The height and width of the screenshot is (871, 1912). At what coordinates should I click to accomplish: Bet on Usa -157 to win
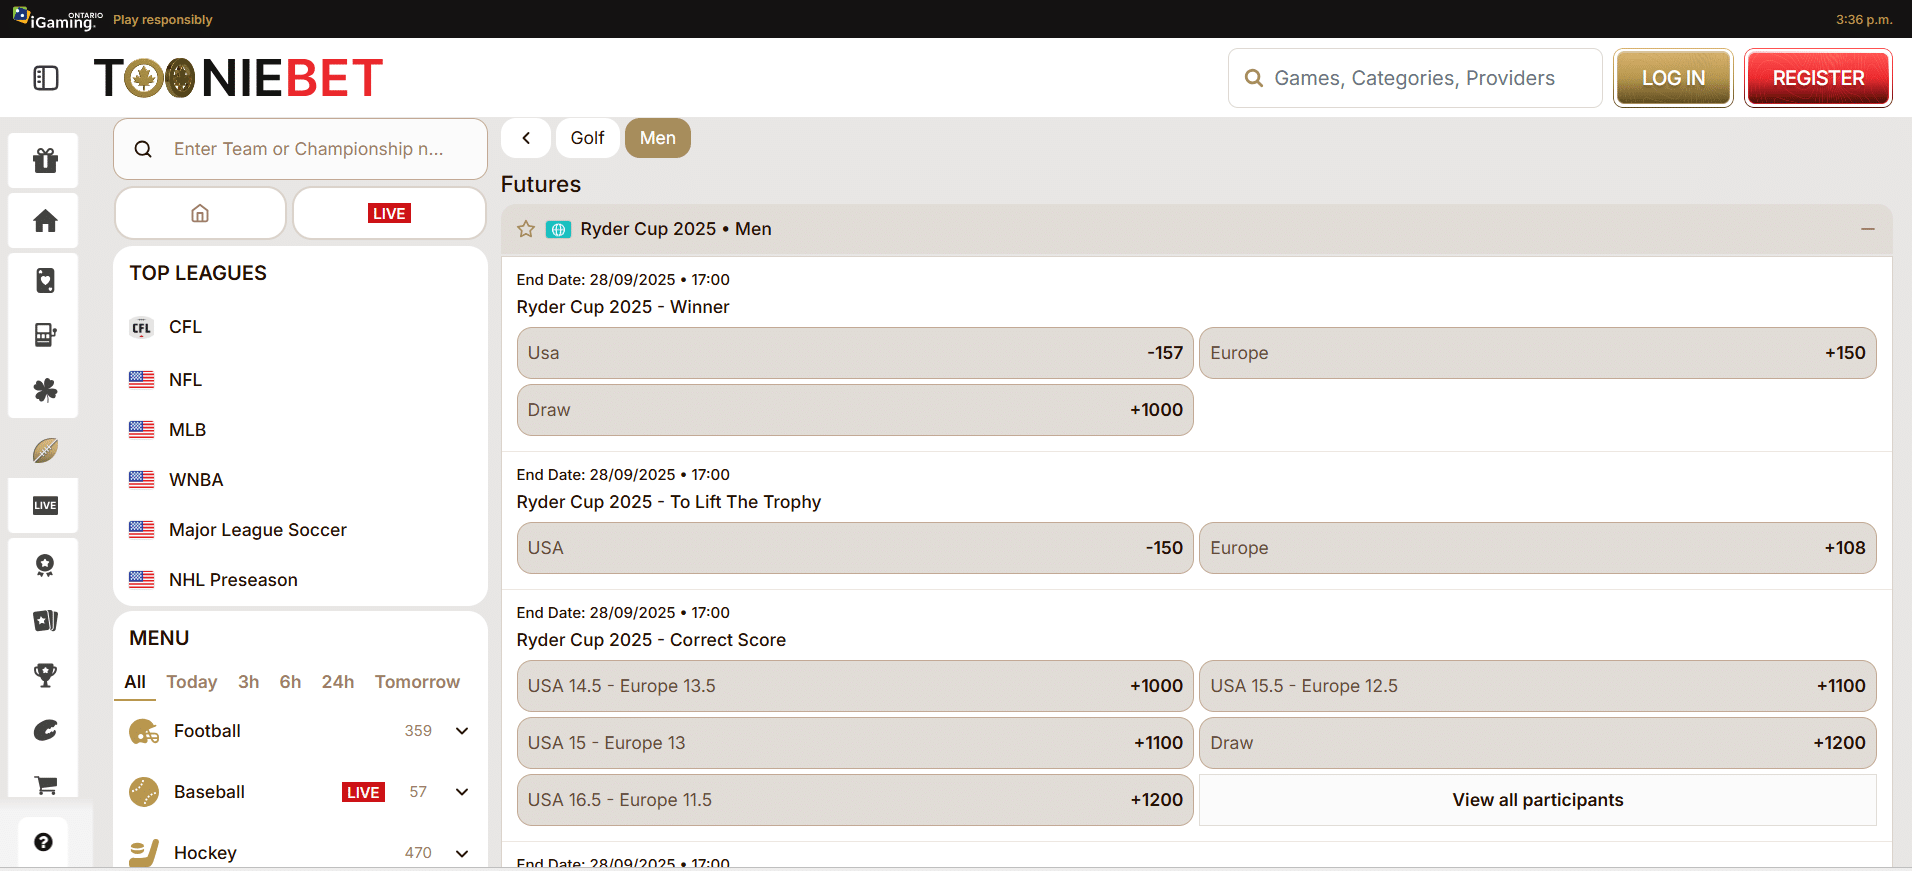(x=855, y=353)
